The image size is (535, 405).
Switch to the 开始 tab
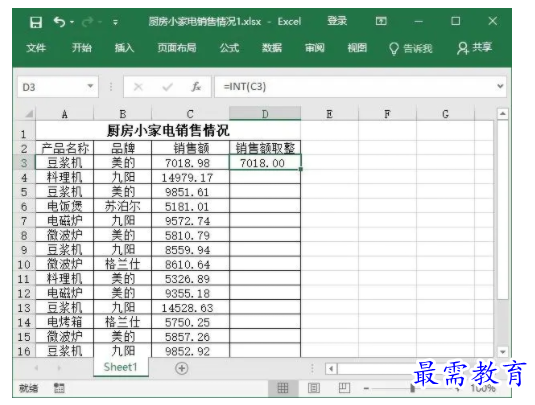82,48
